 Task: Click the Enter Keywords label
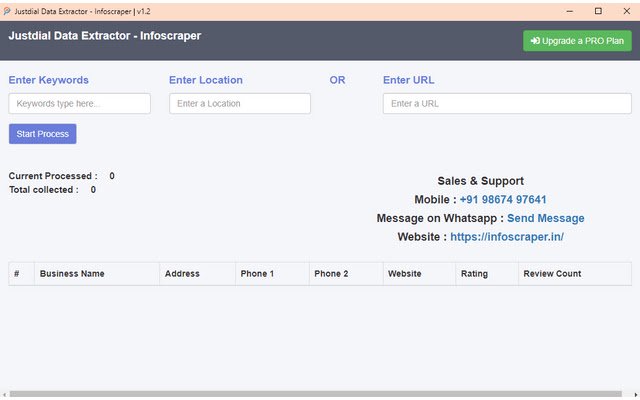[x=49, y=80]
